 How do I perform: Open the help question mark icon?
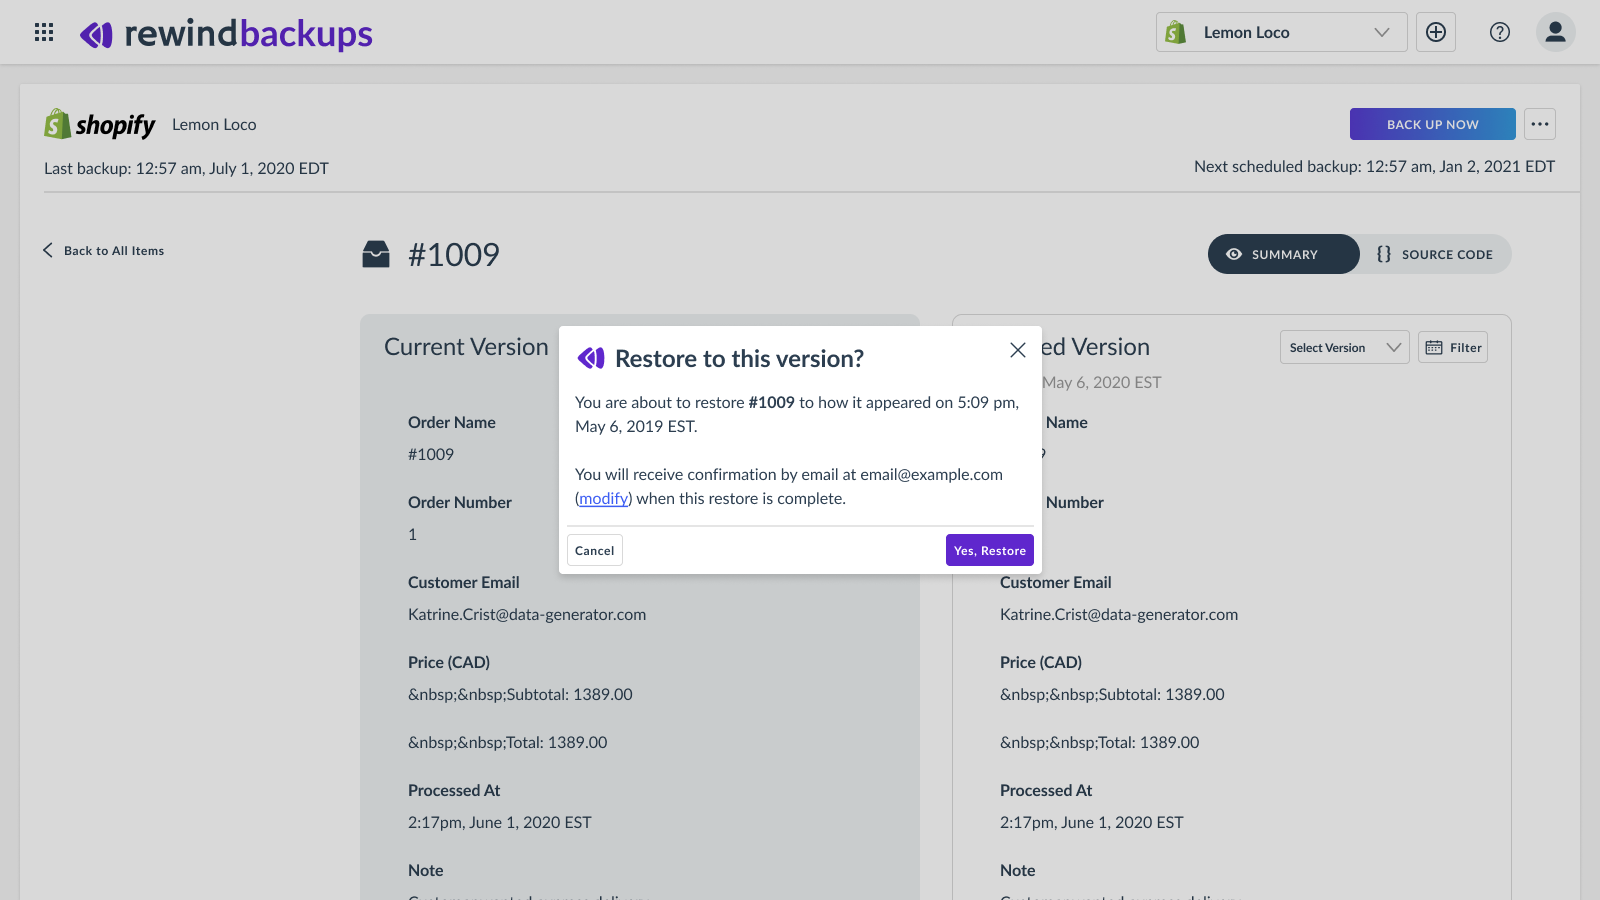pyautogui.click(x=1500, y=32)
